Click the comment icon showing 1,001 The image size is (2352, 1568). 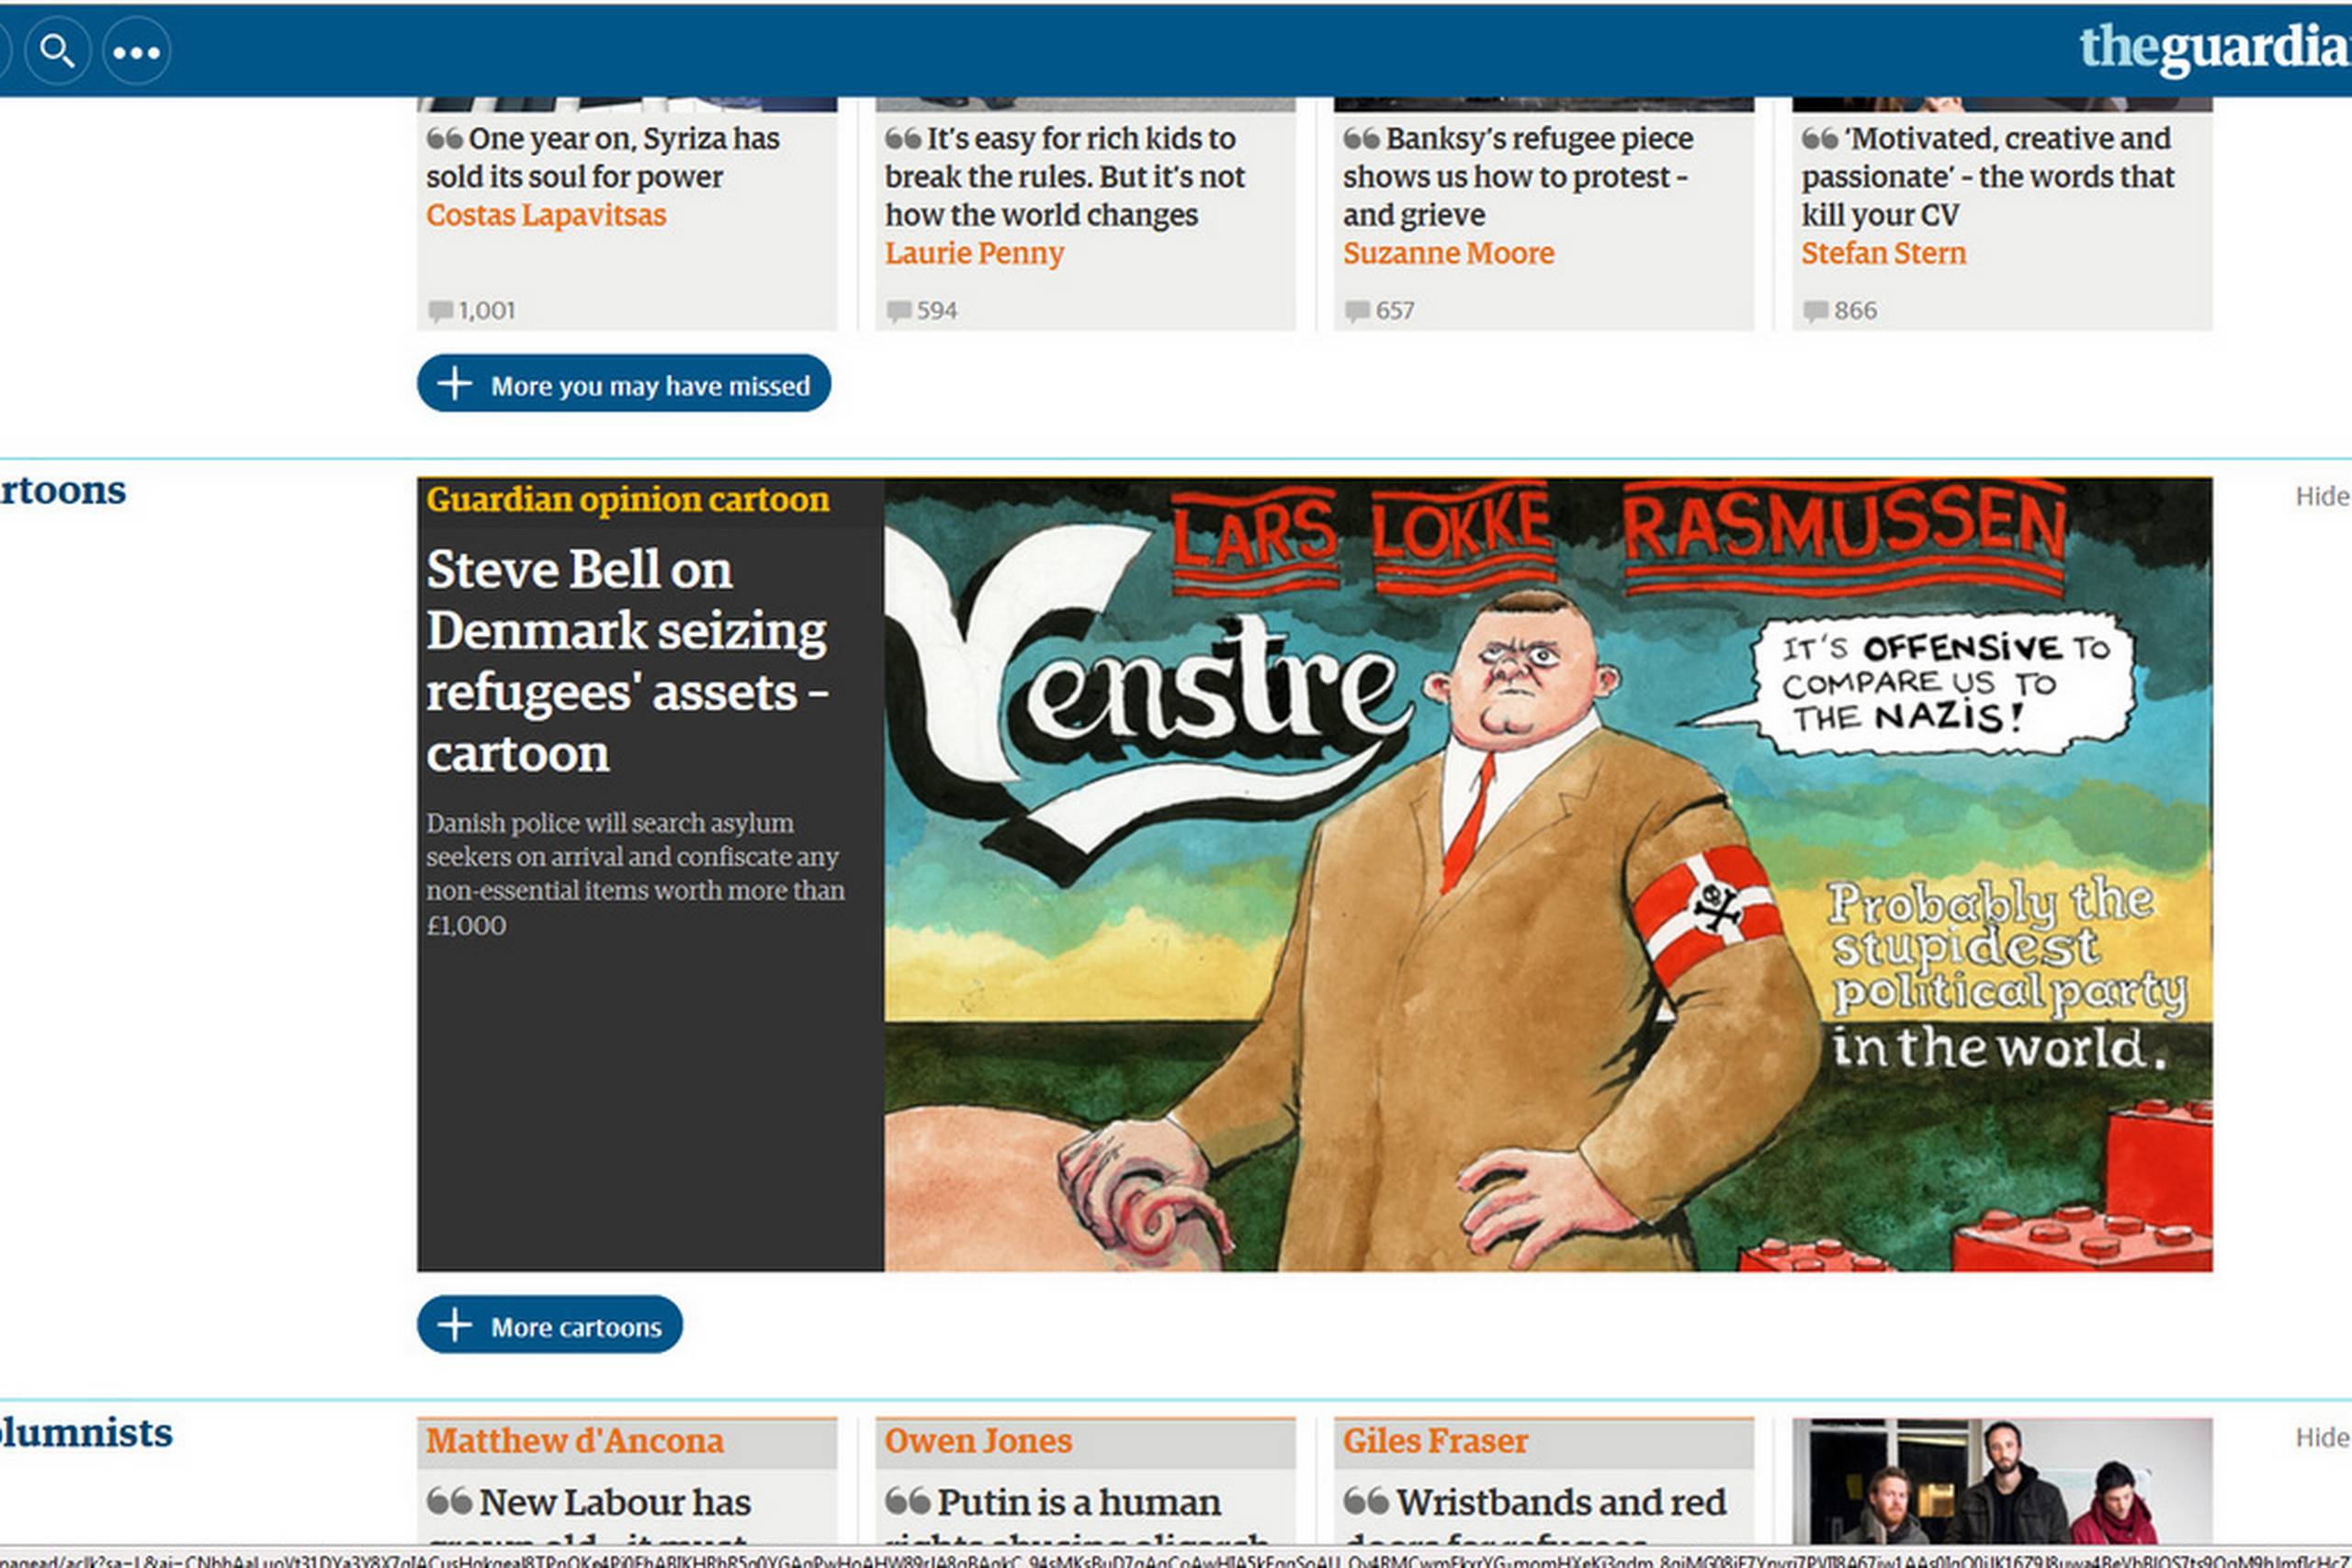coord(440,311)
